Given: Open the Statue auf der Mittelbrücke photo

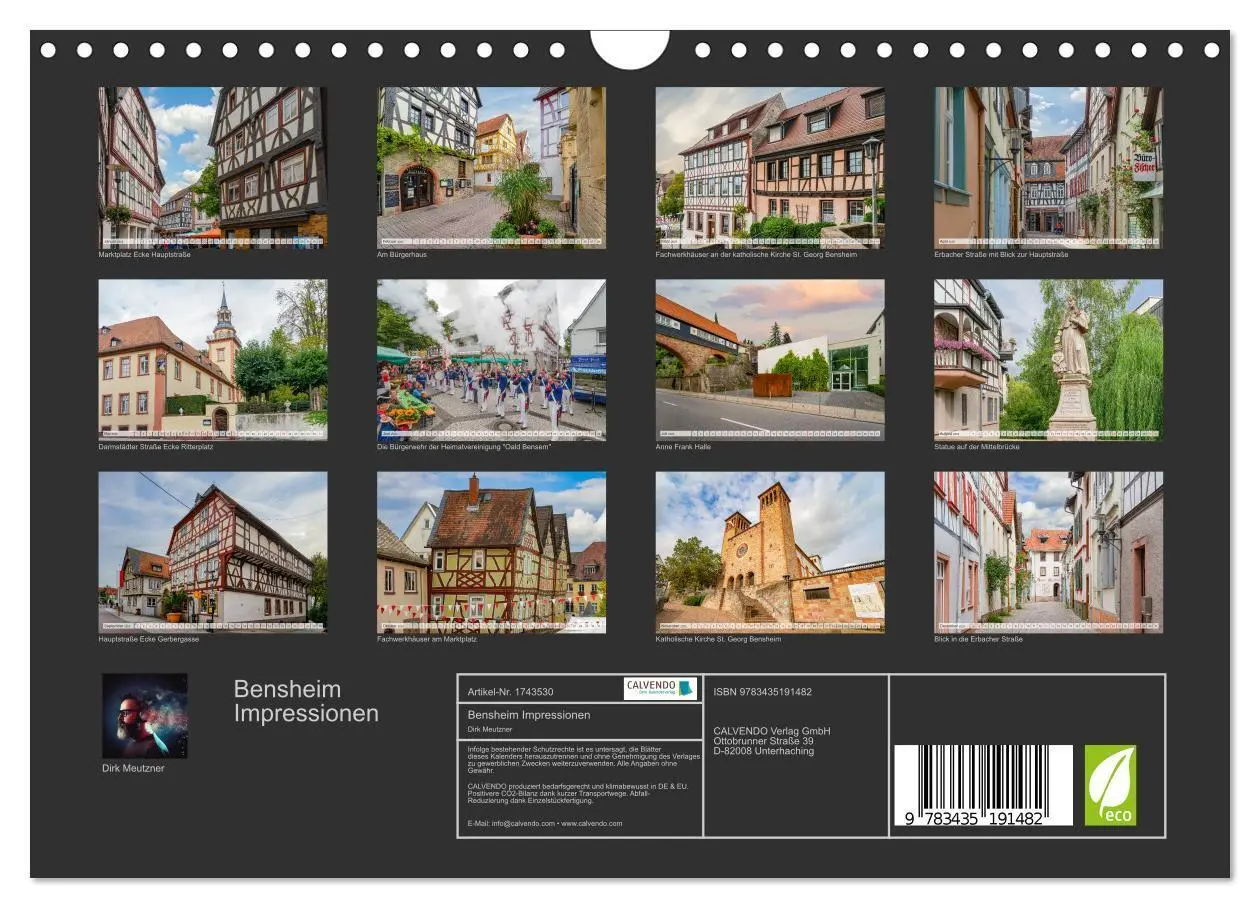Looking at the screenshot, I should pos(1049,360).
